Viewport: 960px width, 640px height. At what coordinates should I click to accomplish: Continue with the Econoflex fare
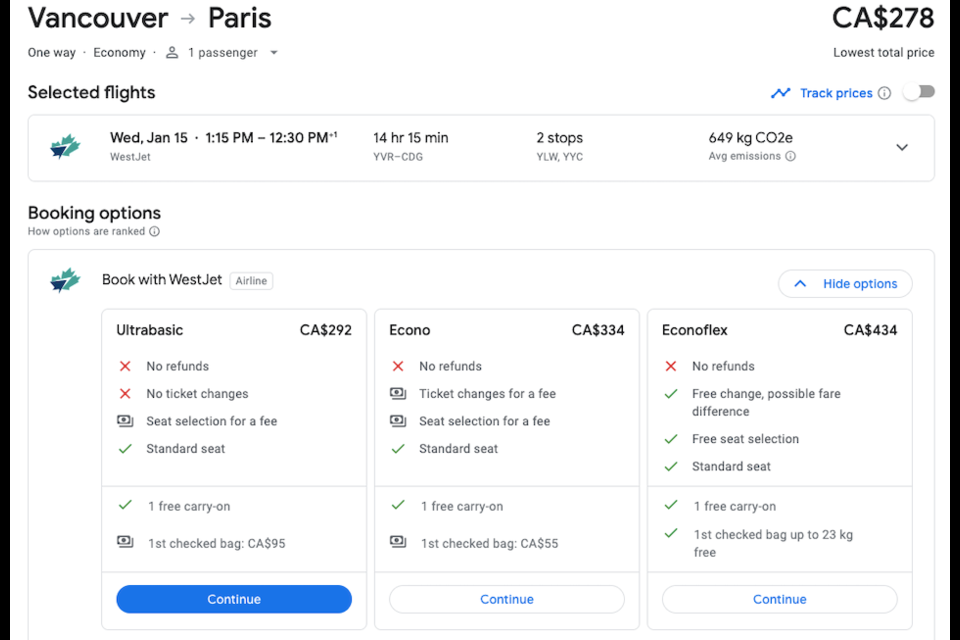[779, 599]
